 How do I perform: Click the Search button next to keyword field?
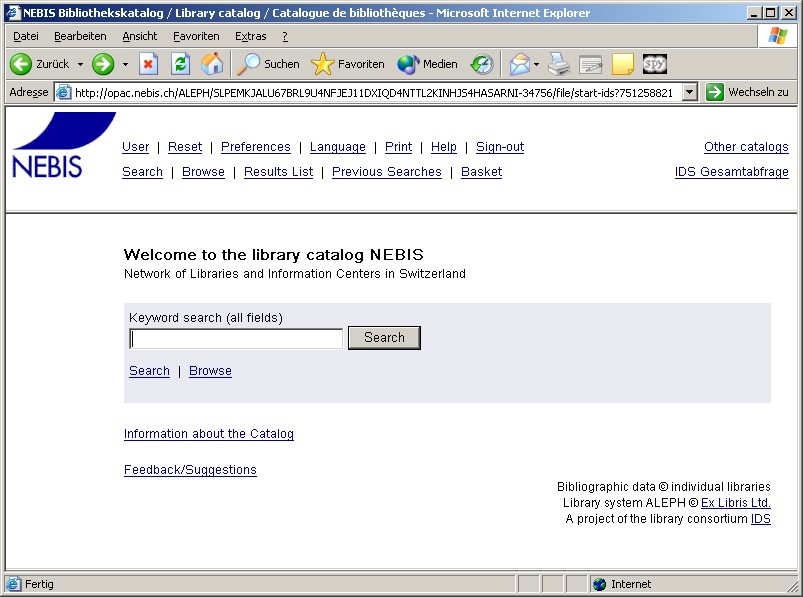point(384,338)
